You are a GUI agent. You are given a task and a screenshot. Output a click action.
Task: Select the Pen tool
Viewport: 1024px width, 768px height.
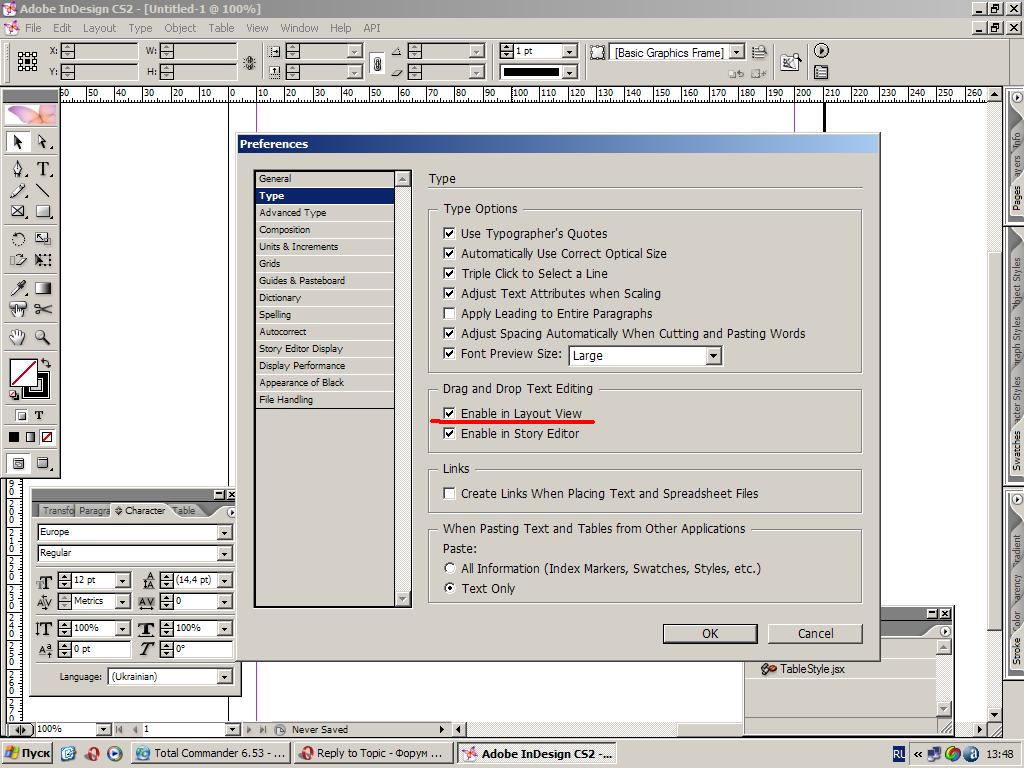pos(18,169)
